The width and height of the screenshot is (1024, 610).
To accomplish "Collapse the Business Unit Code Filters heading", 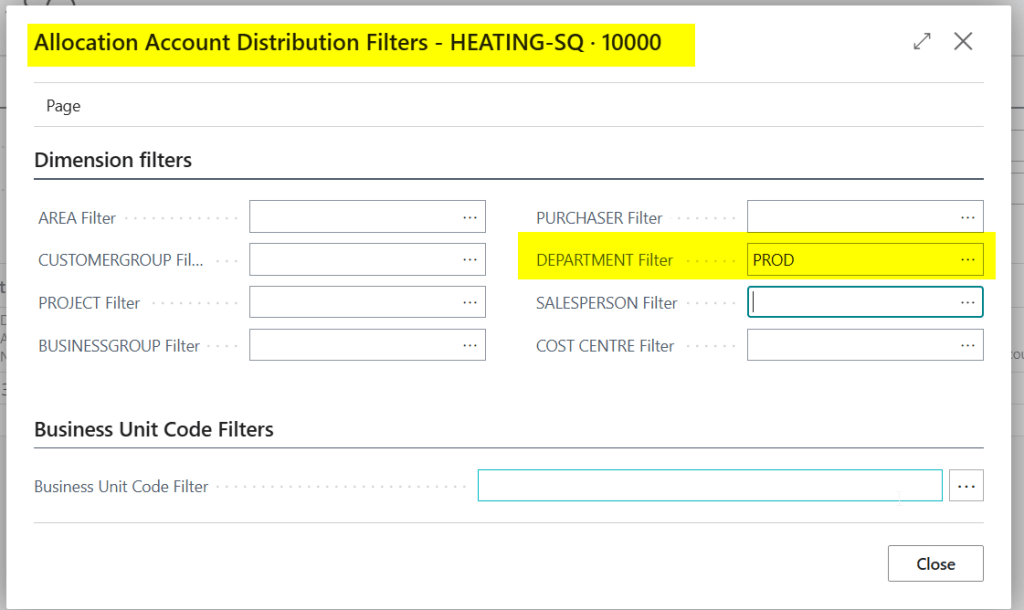I will [x=154, y=429].
